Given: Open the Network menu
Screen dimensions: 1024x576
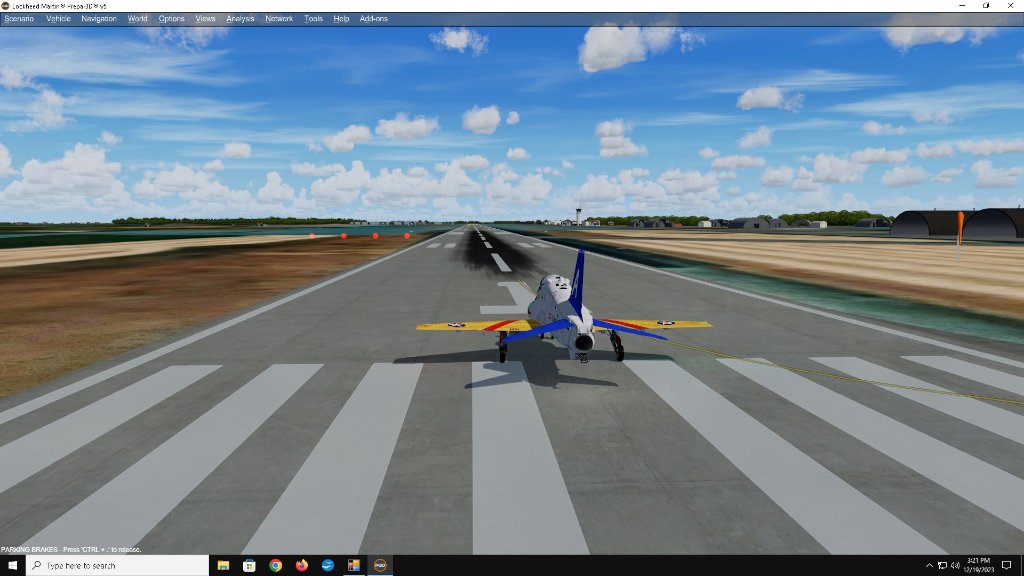Looking at the screenshot, I should coord(279,18).
